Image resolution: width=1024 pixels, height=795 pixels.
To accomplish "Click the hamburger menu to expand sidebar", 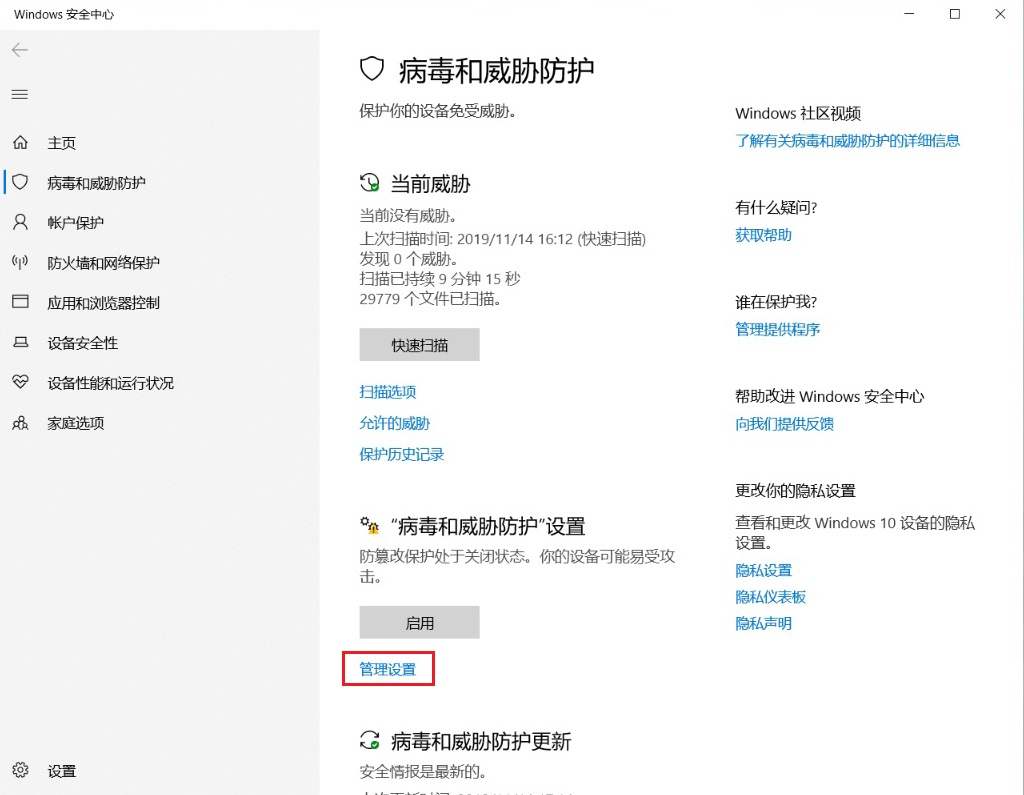I will (20, 95).
